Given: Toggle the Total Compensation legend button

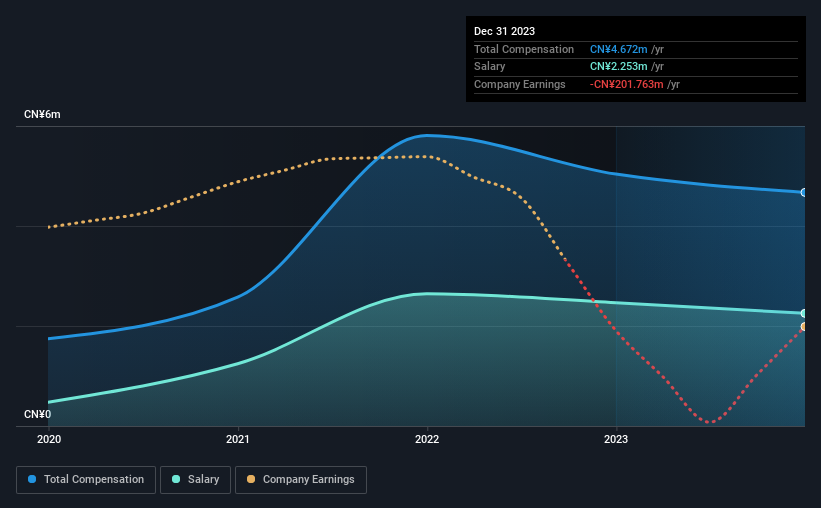Looking at the screenshot, I should click(86, 480).
